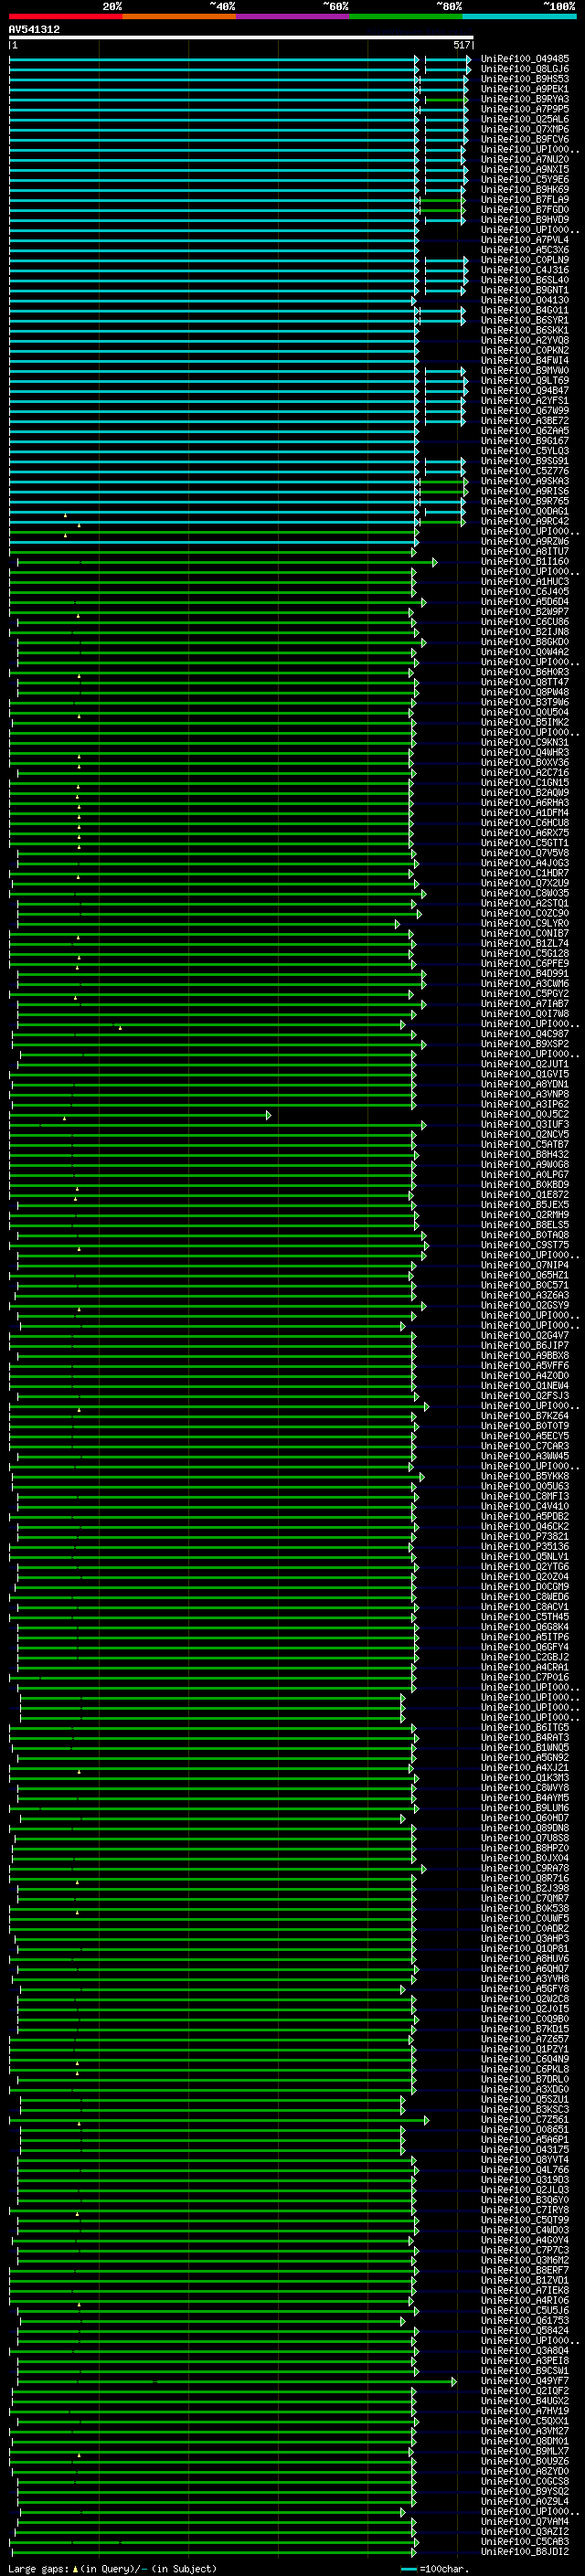Click the green second segment of UniRef100_B9RYA3
The height and width of the screenshot is (2576, 585).
[447, 99]
